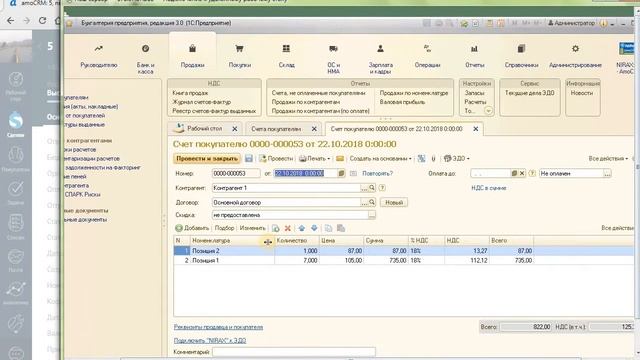Click into the Номер field 0000-000053
This screenshot has height=360, width=640.
tap(236, 173)
